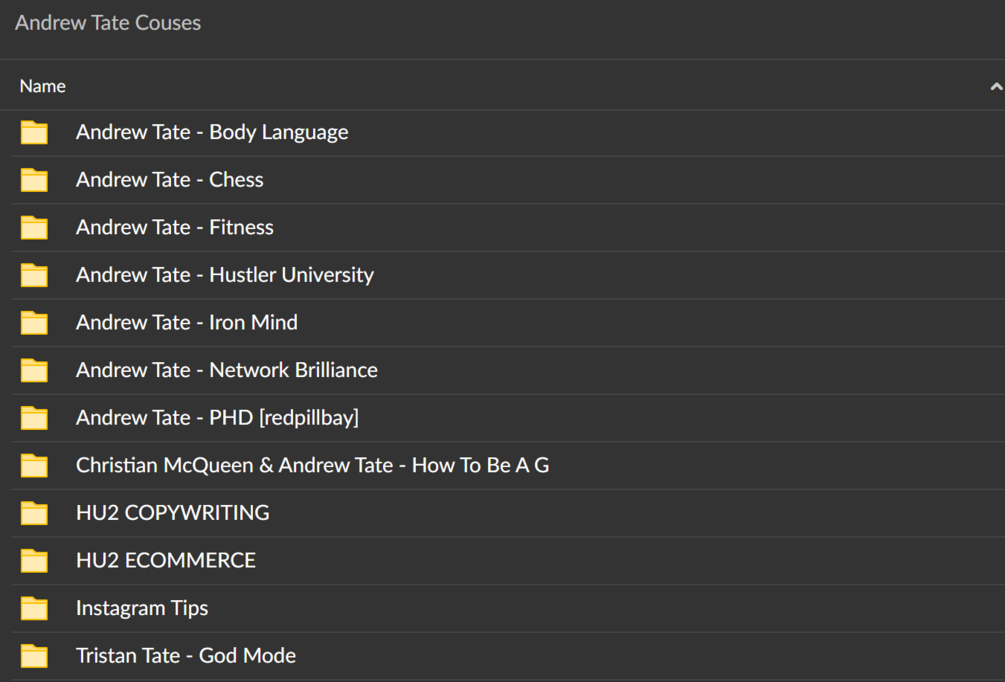
Task: Click the HU2 COPYWRITING folder icon
Action: click(35, 513)
